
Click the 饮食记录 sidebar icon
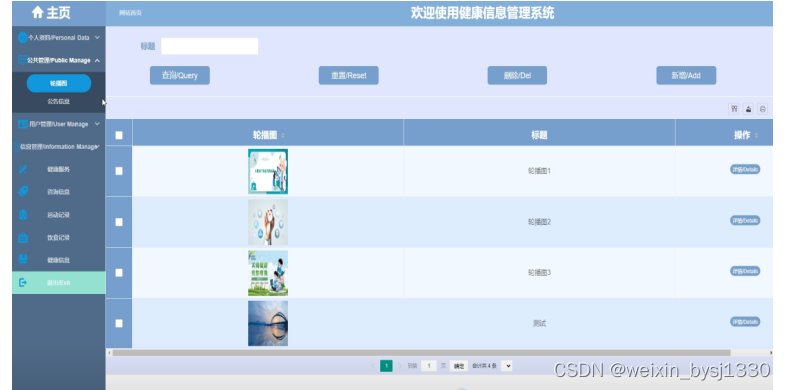tap(23, 237)
